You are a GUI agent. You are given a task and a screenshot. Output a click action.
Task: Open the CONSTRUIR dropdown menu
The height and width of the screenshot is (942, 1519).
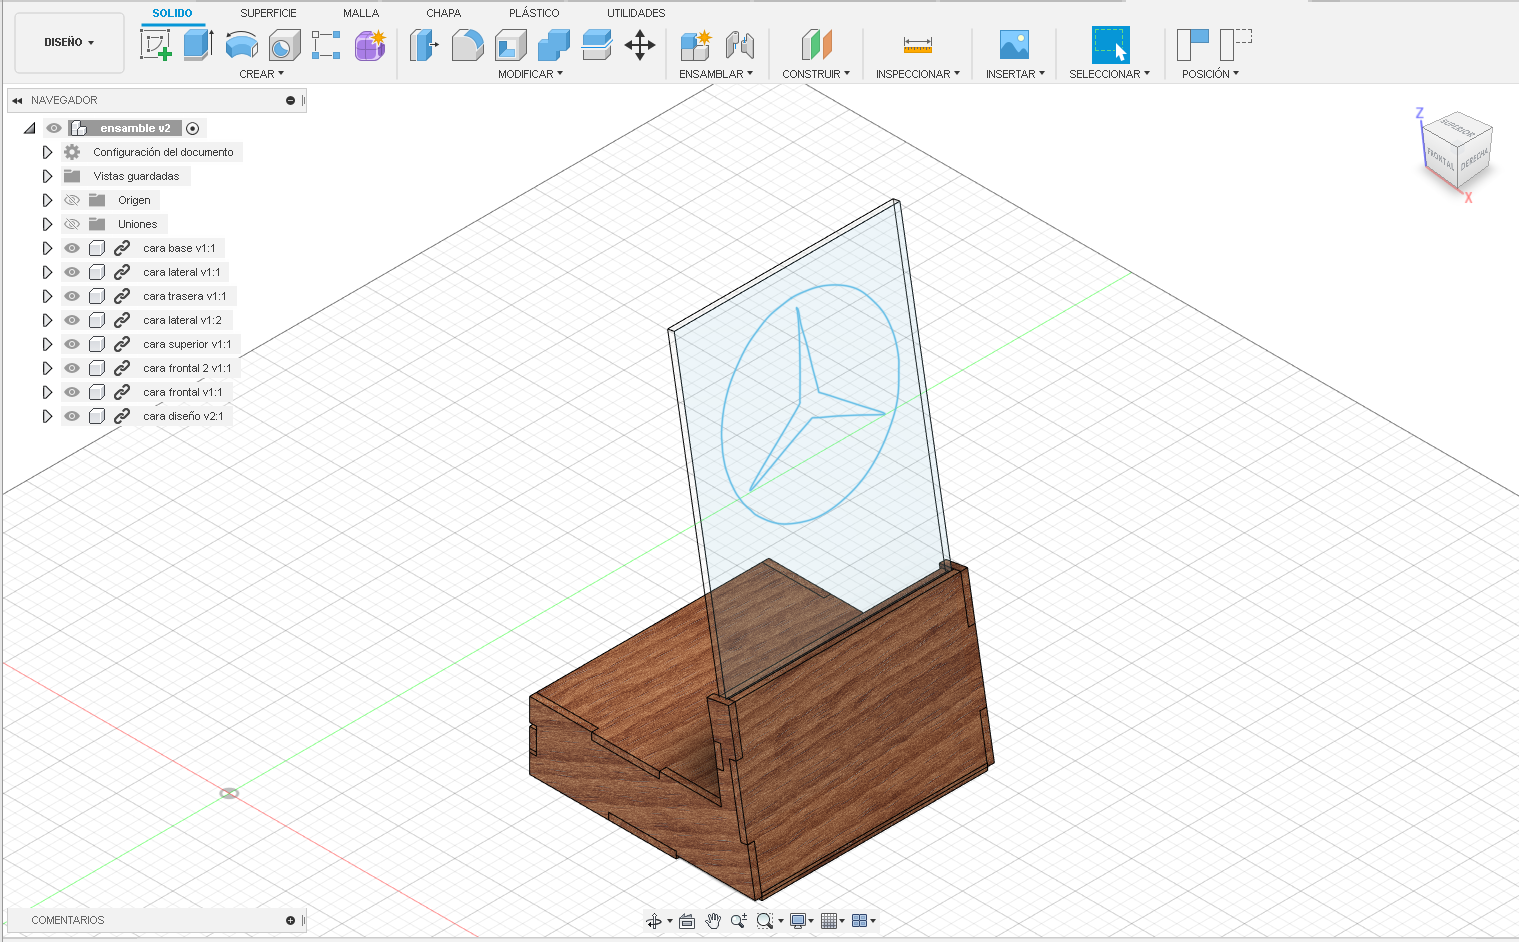[x=816, y=74]
